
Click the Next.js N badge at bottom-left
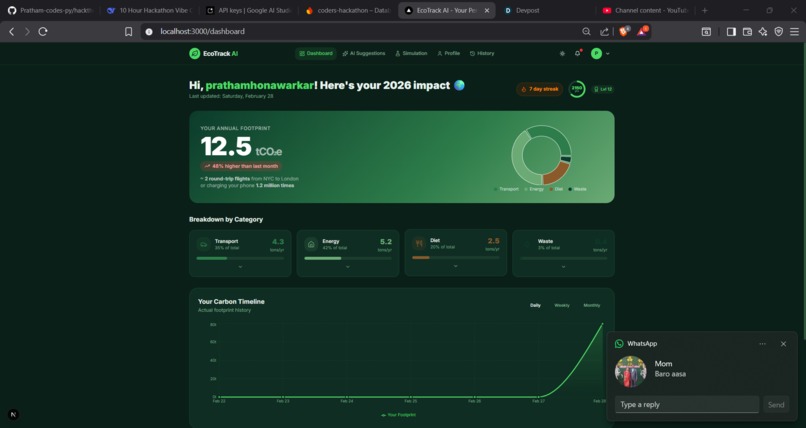tap(13, 414)
